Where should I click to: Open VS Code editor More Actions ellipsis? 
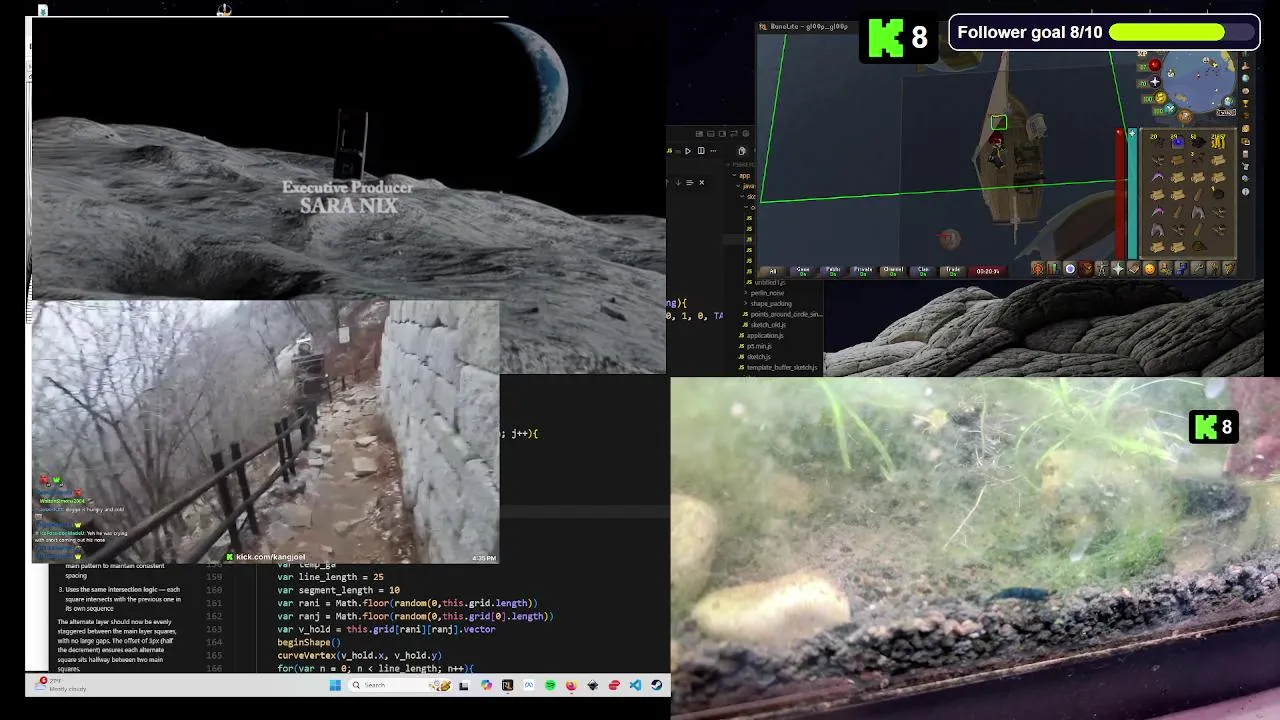tap(713, 151)
